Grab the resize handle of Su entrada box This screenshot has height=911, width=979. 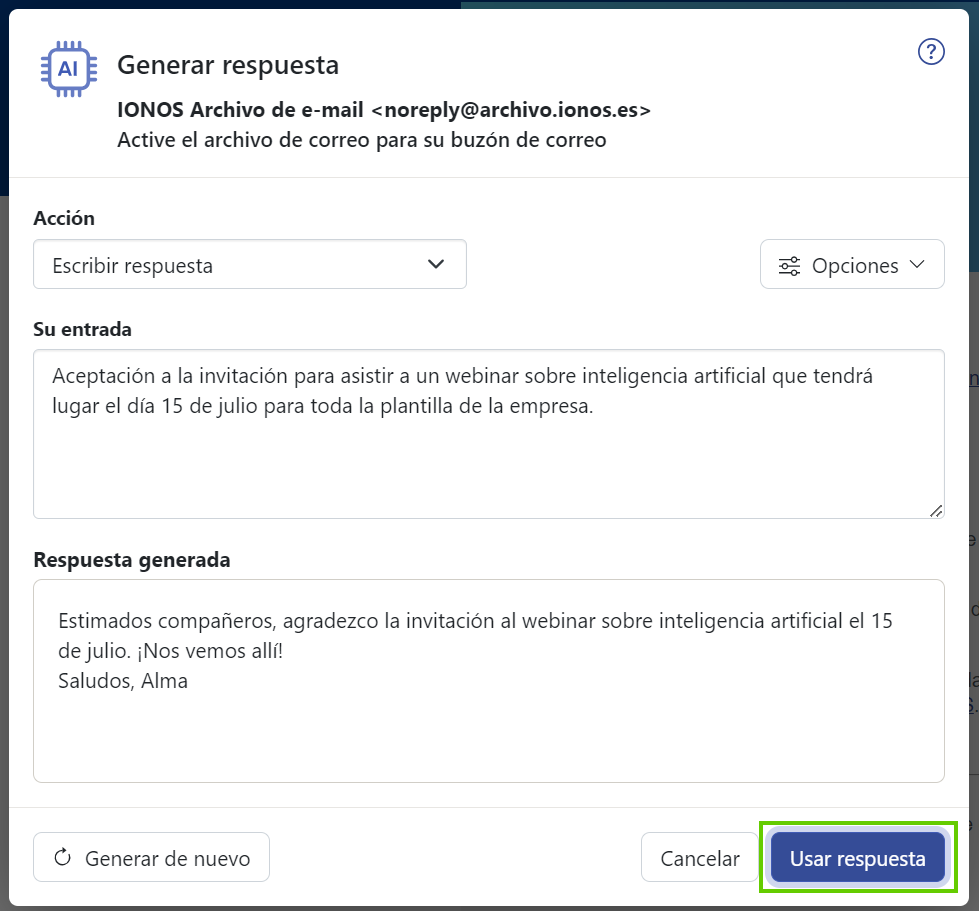point(935,510)
